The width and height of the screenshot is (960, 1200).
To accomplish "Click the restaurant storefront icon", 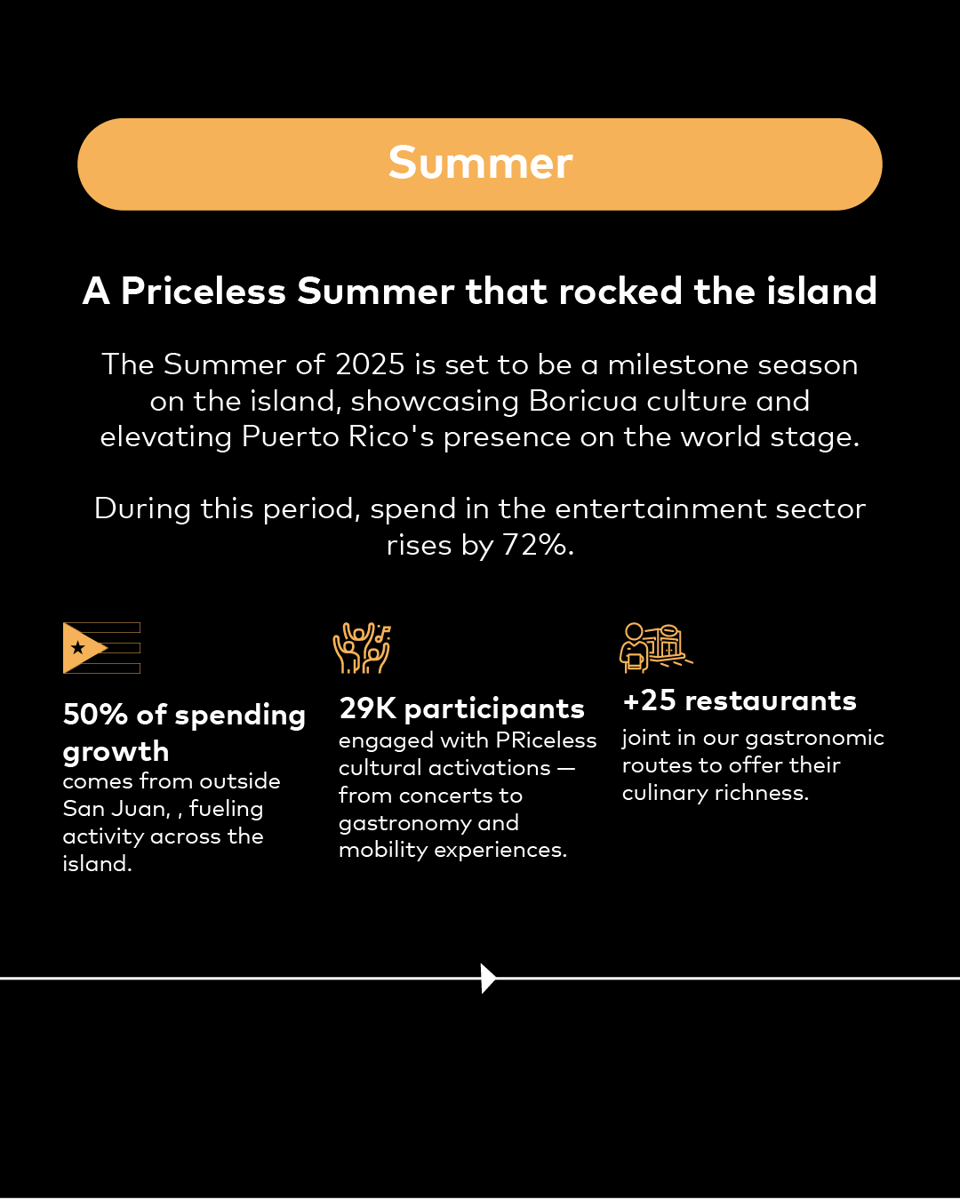I will click(655, 647).
